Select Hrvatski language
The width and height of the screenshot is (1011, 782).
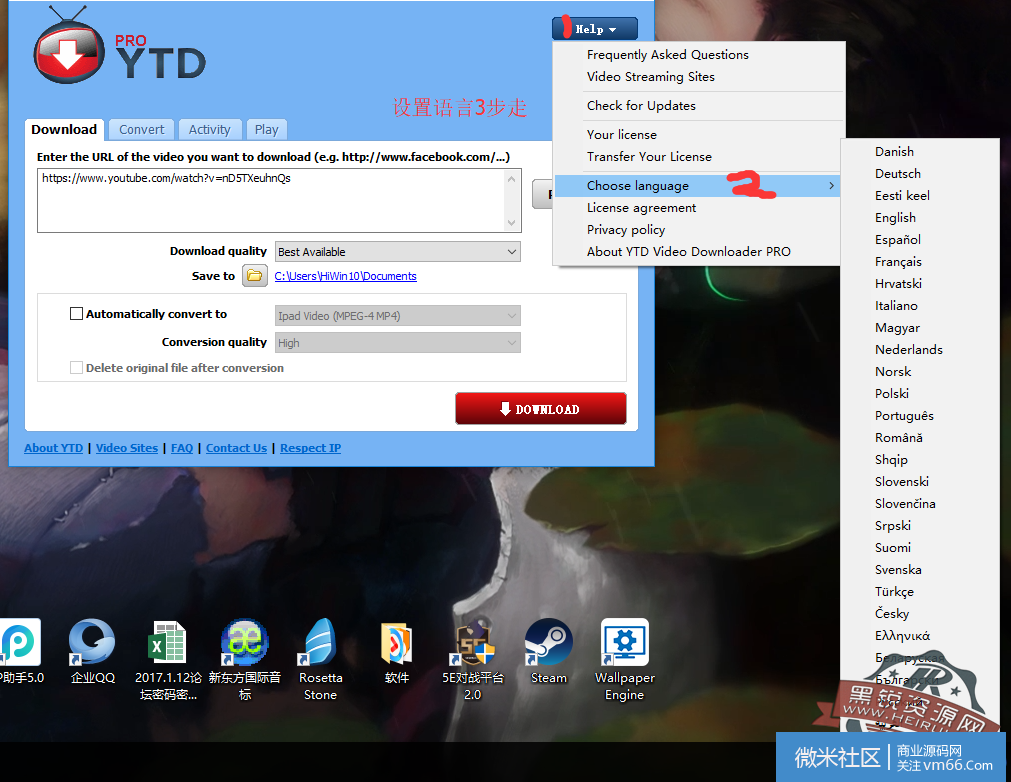[898, 284]
